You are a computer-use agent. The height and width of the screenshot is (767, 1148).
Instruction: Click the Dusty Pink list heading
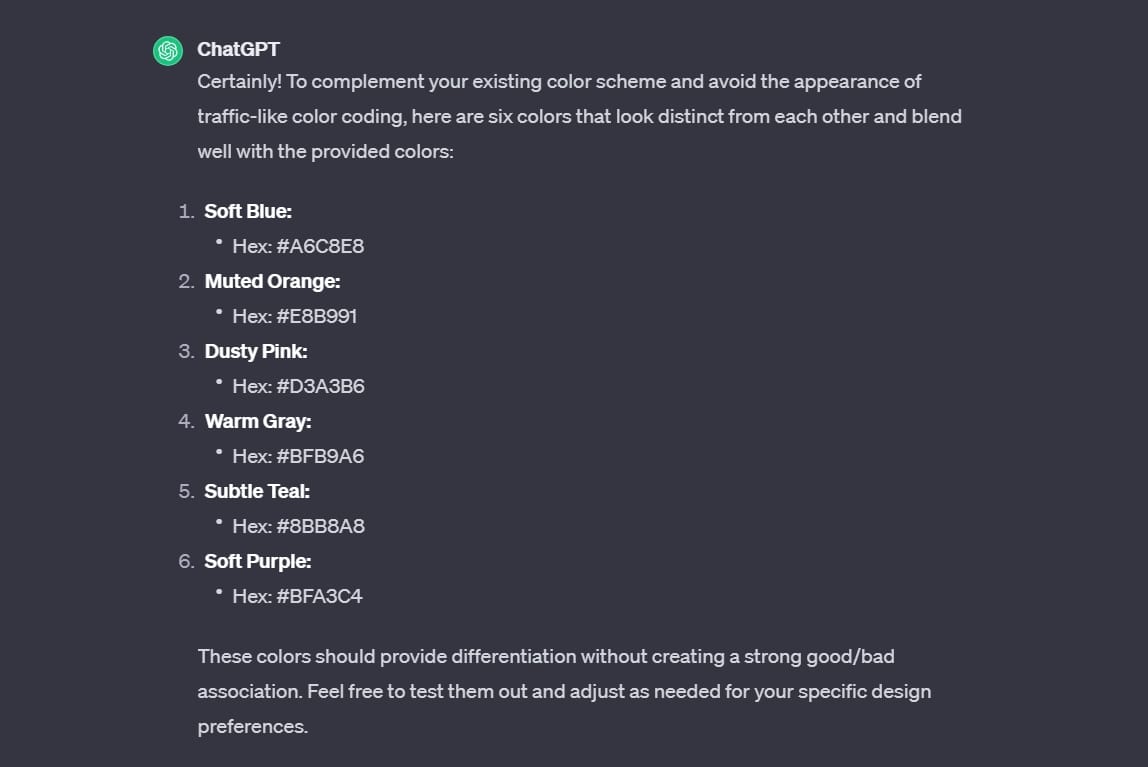(256, 351)
